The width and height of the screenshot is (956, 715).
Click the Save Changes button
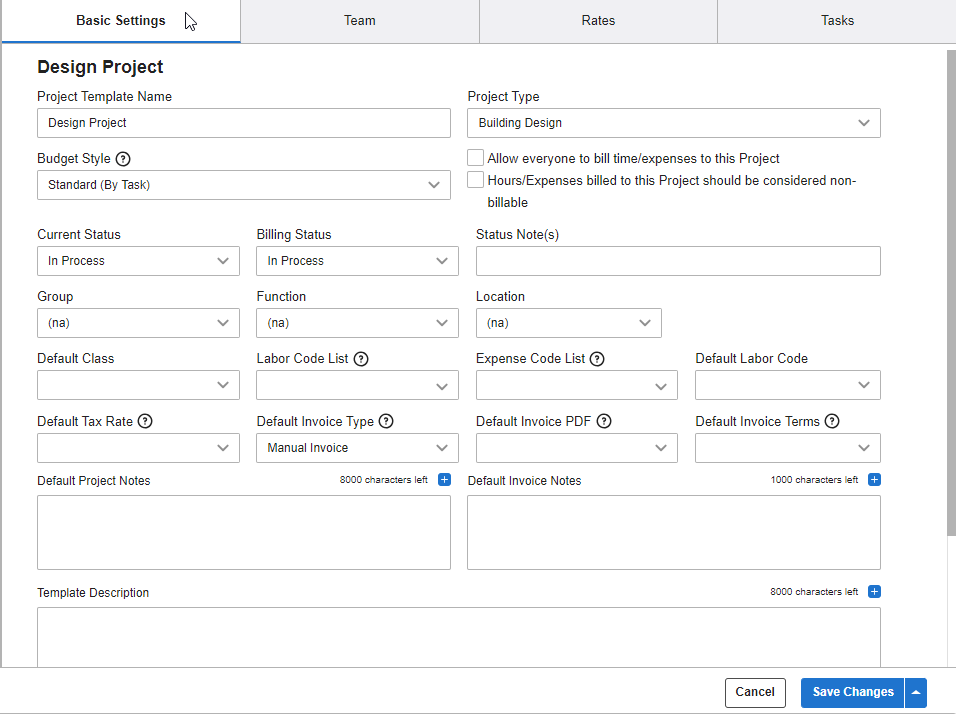[x=852, y=692]
